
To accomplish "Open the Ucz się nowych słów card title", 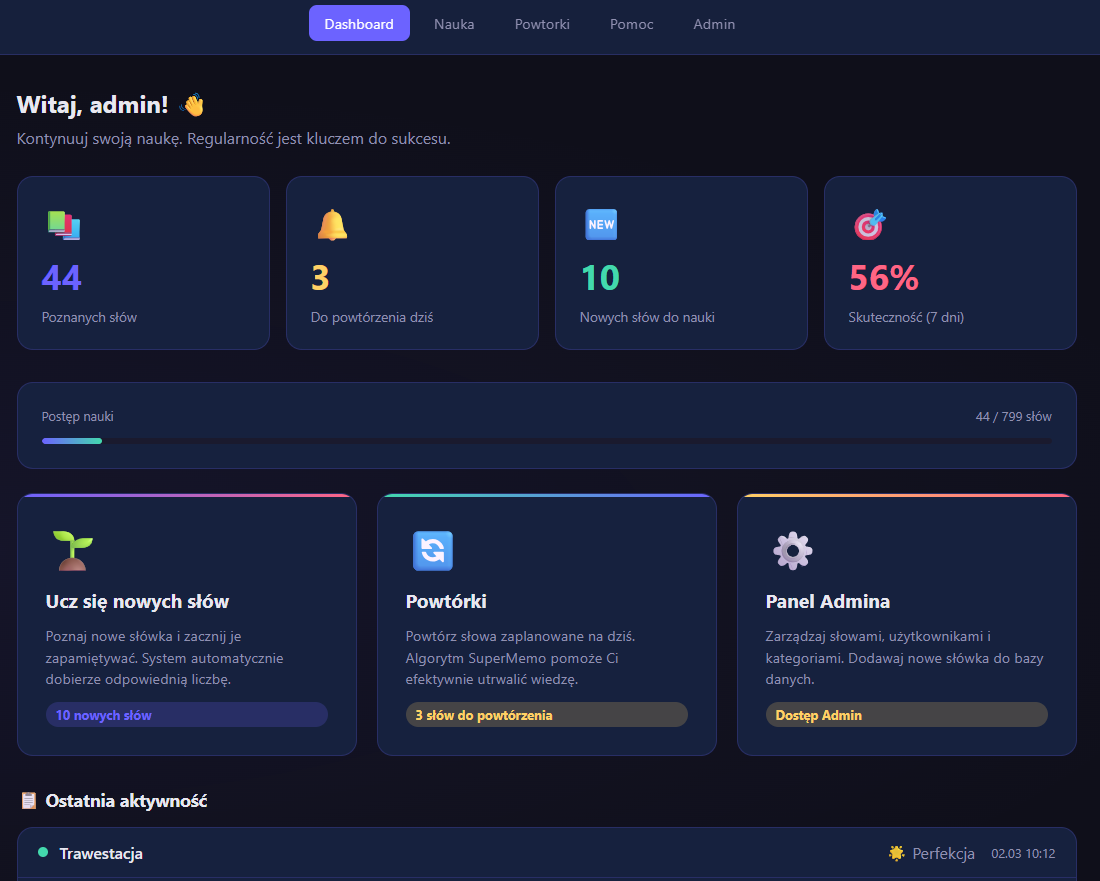I will (138, 602).
